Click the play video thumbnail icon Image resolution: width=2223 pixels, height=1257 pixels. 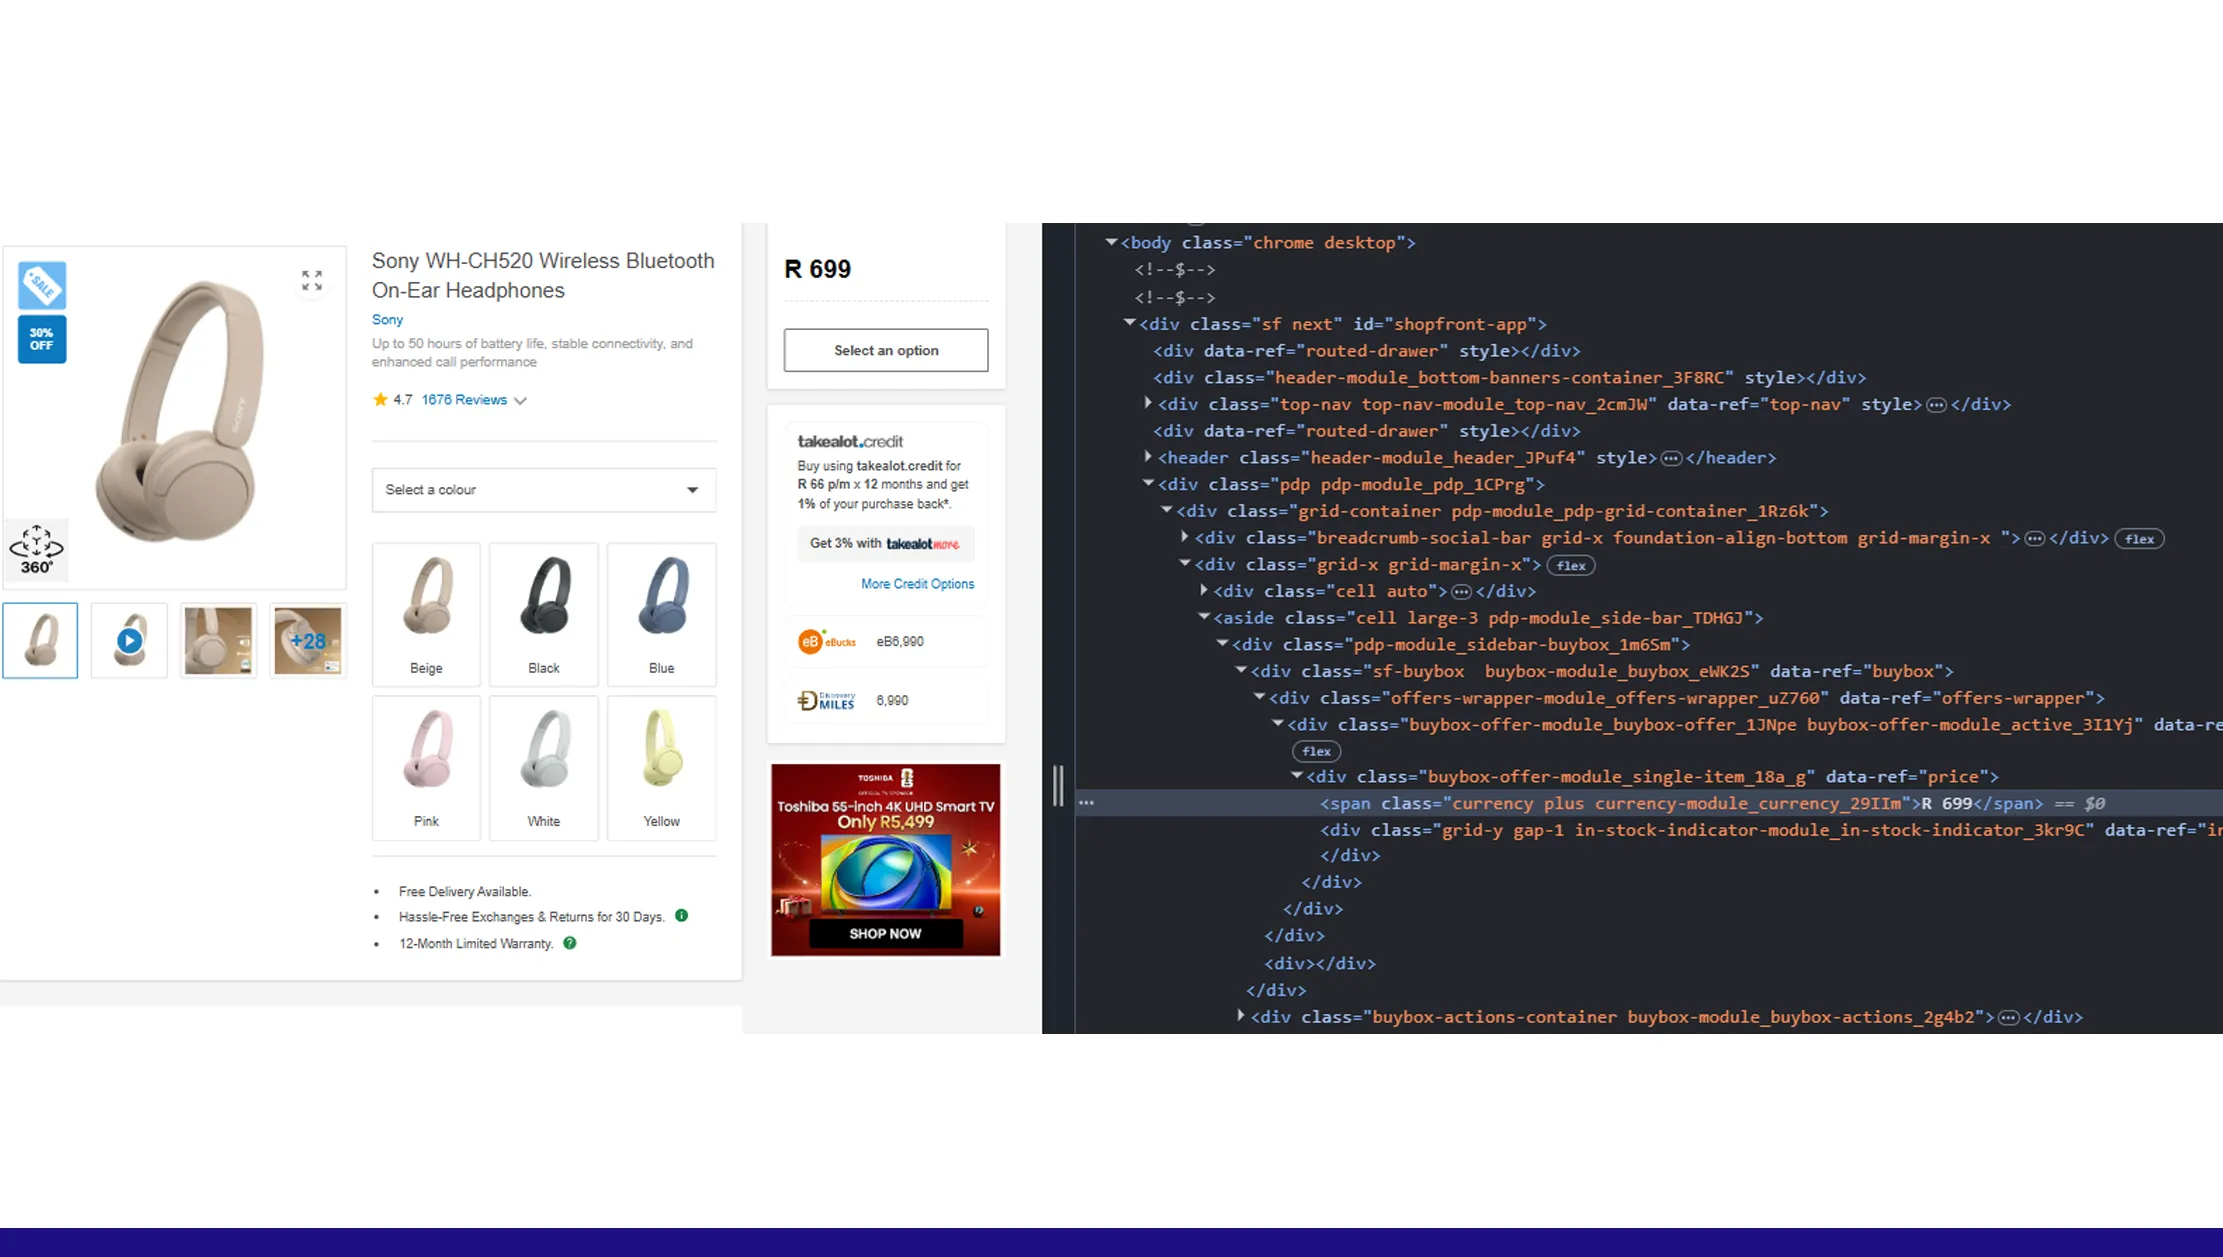(x=129, y=641)
